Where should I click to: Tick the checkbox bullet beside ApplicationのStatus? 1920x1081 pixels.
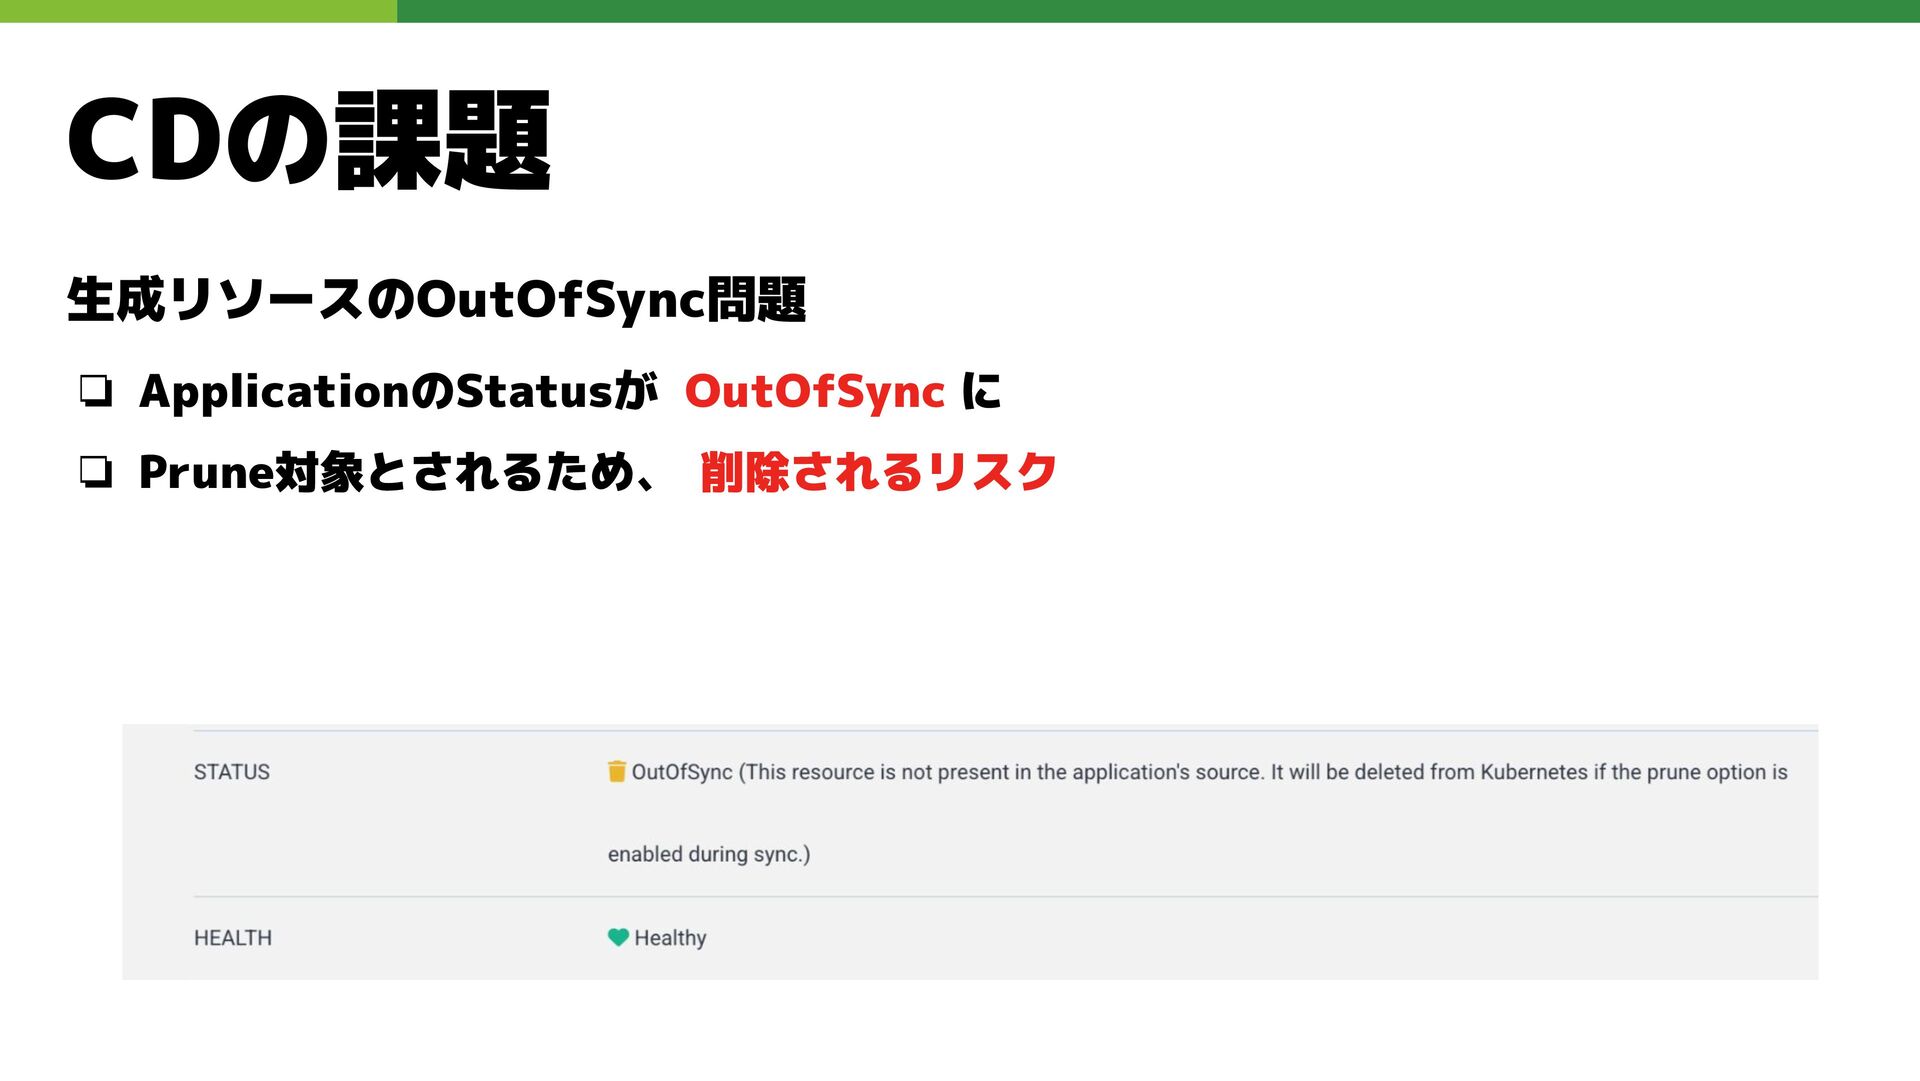tap(96, 390)
